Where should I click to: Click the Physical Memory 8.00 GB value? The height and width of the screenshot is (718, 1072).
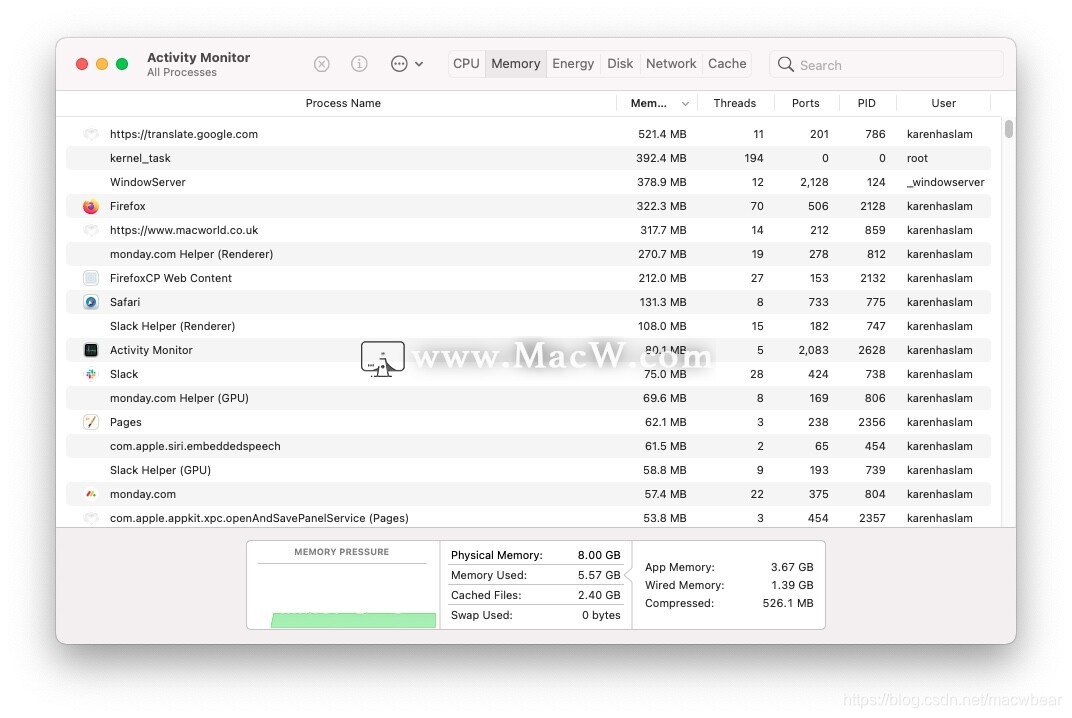(599, 555)
